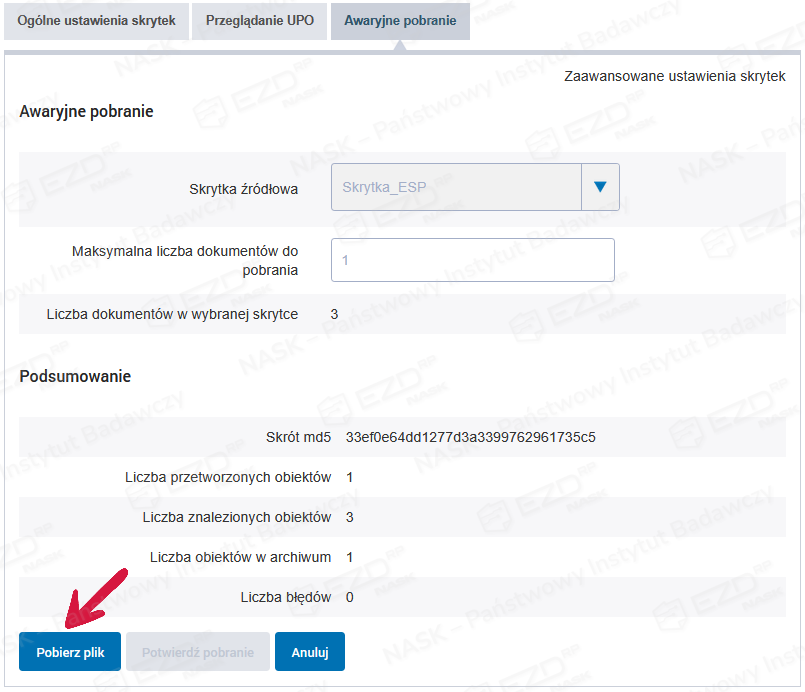Click the Skrytka źródłowa label
This screenshot has width=805, height=692.
pyautogui.click(x=243, y=188)
